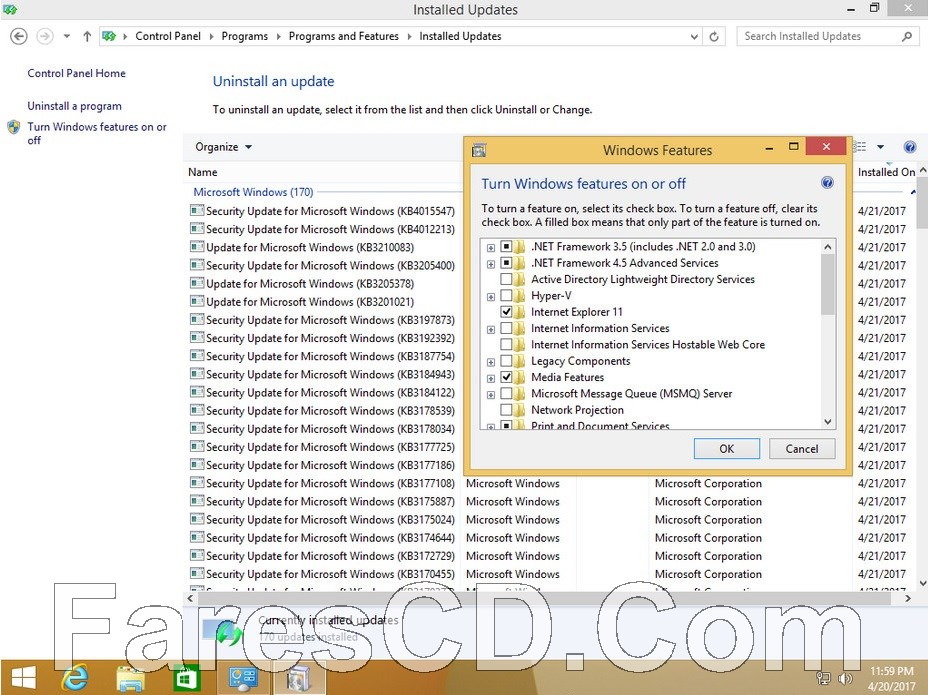Expand the address bar history dropdown

click(694, 37)
